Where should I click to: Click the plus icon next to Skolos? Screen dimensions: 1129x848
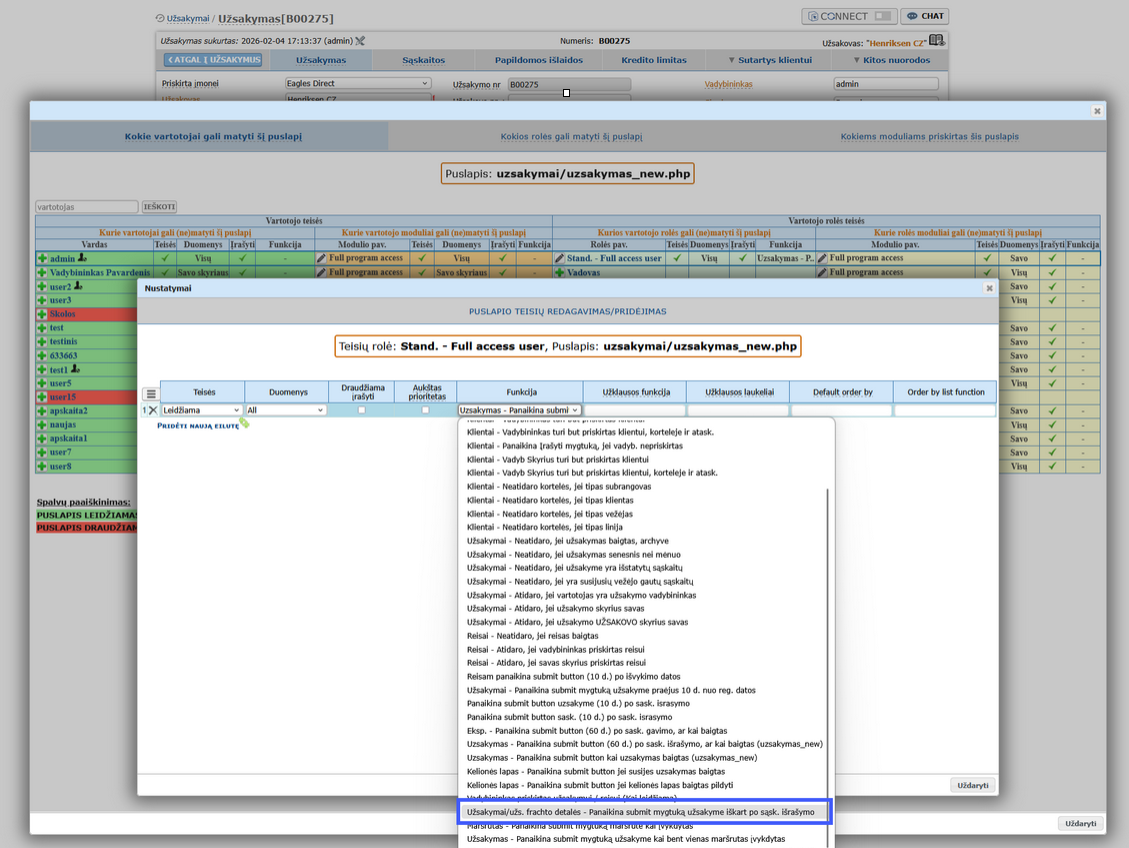pyautogui.click(x=42, y=314)
